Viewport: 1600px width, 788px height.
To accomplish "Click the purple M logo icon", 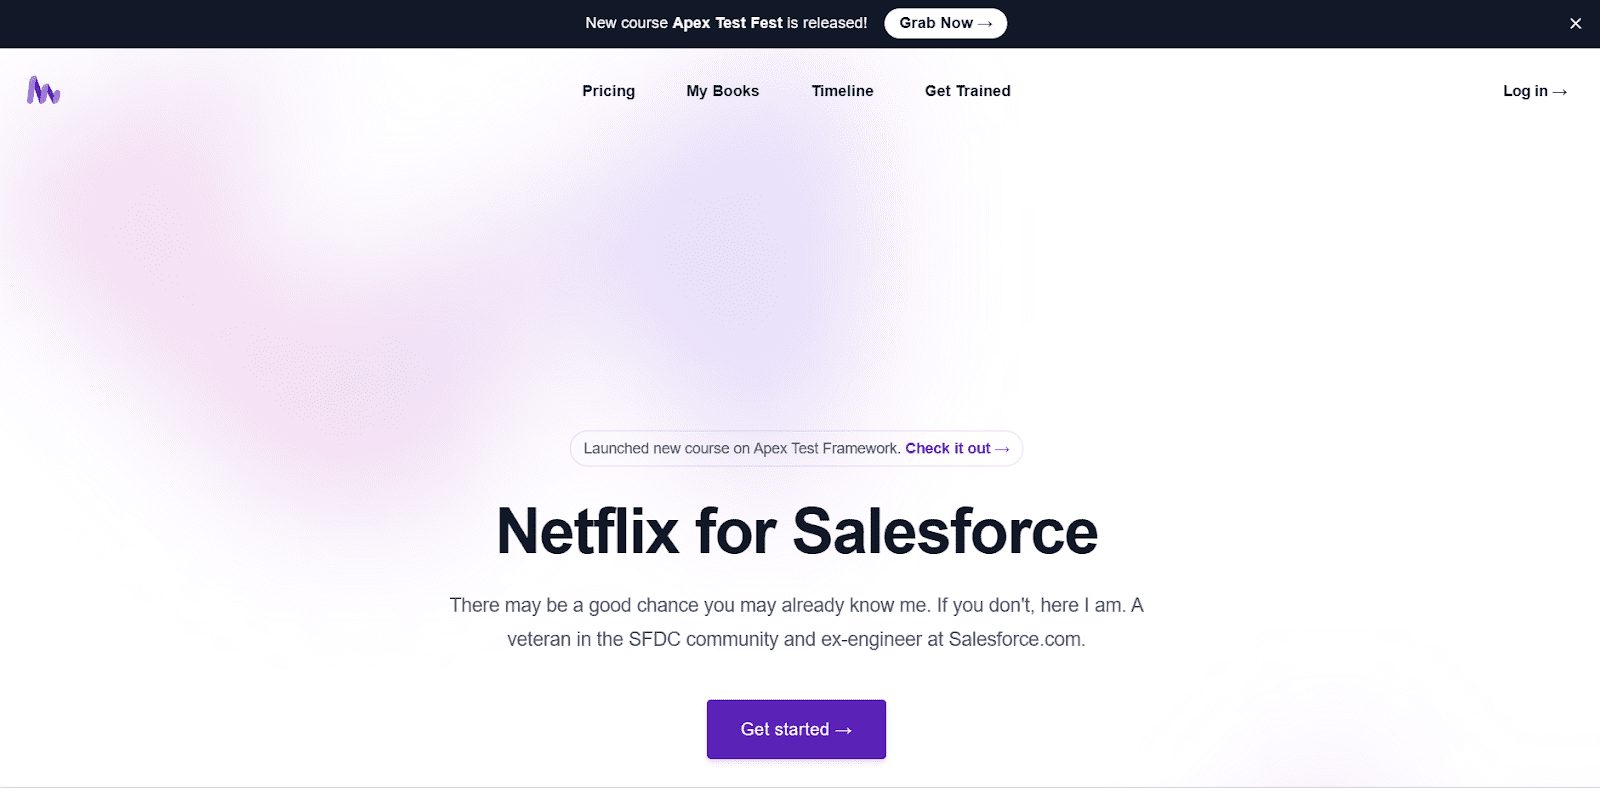I will click(x=43, y=90).
